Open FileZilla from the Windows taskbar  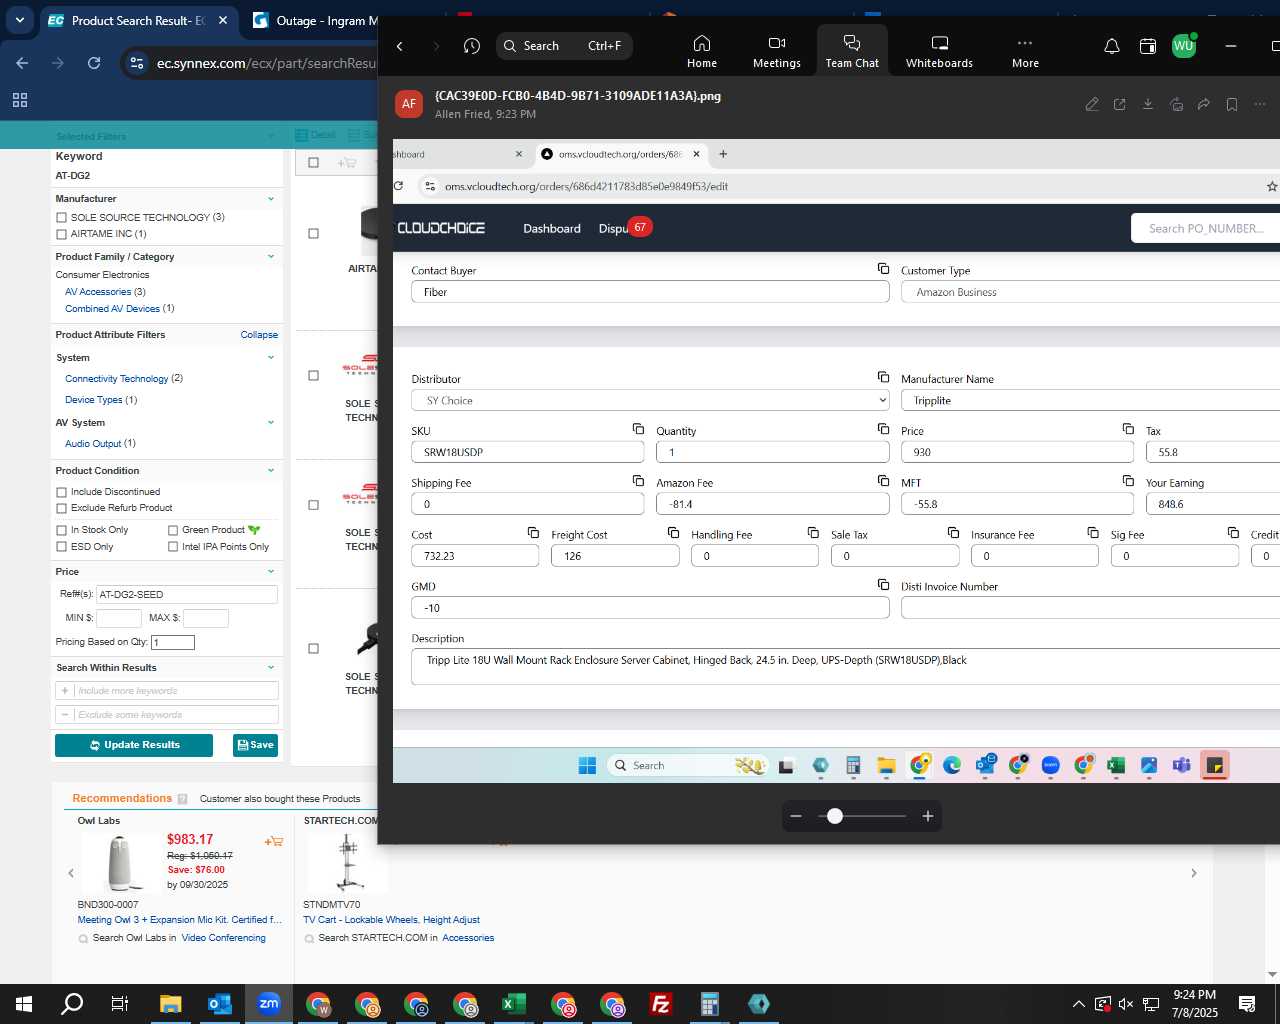(660, 1004)
